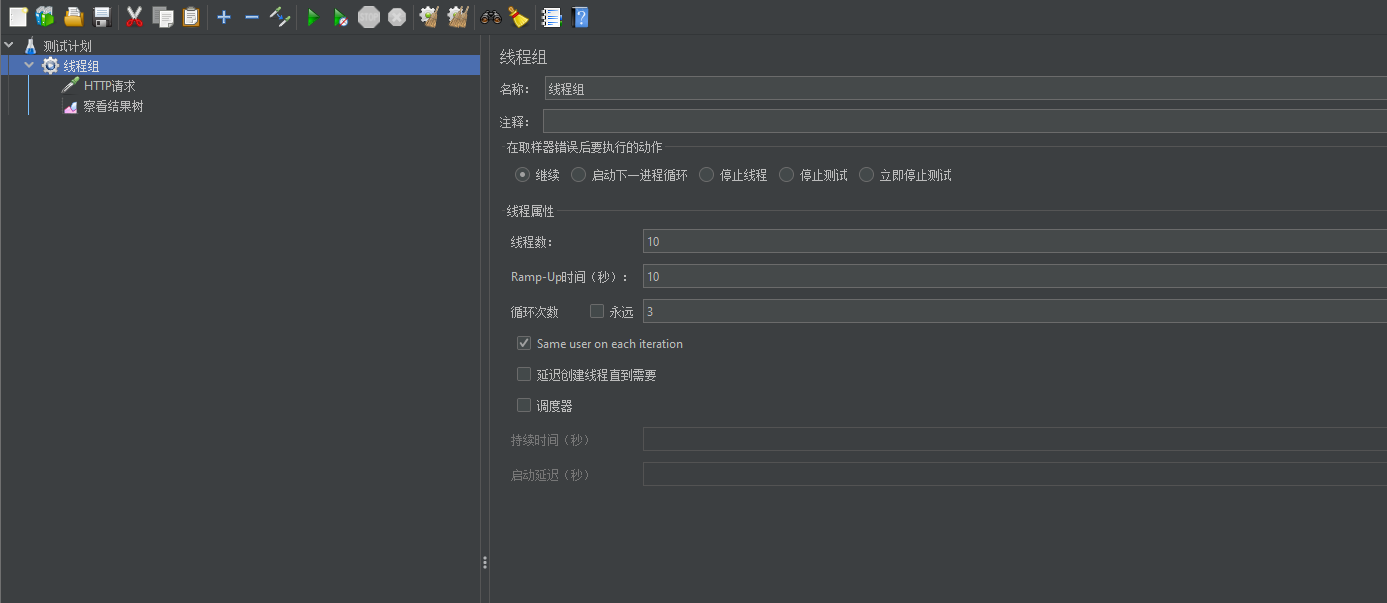Select the 继续 radio button
1387x603 pixels.
pos(522,175)
